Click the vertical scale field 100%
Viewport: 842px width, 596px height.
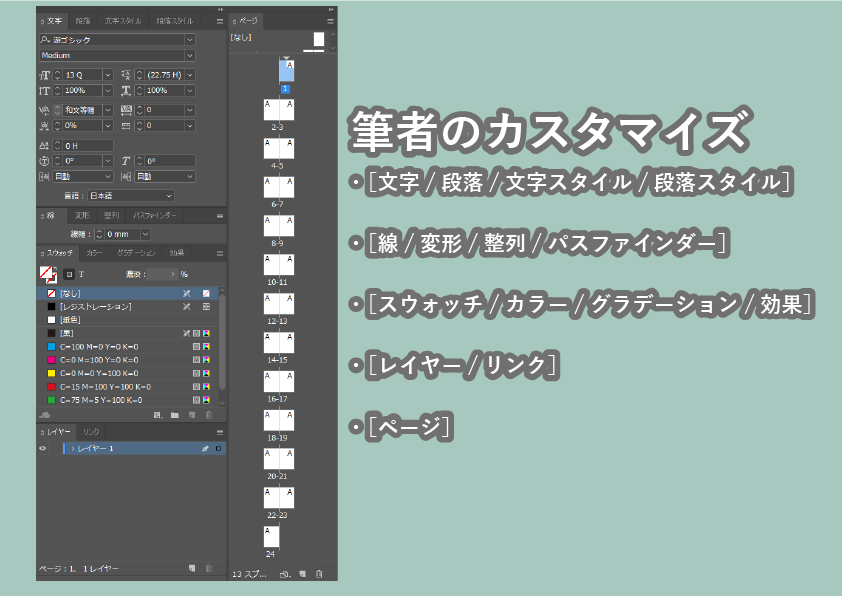(83, 91)
